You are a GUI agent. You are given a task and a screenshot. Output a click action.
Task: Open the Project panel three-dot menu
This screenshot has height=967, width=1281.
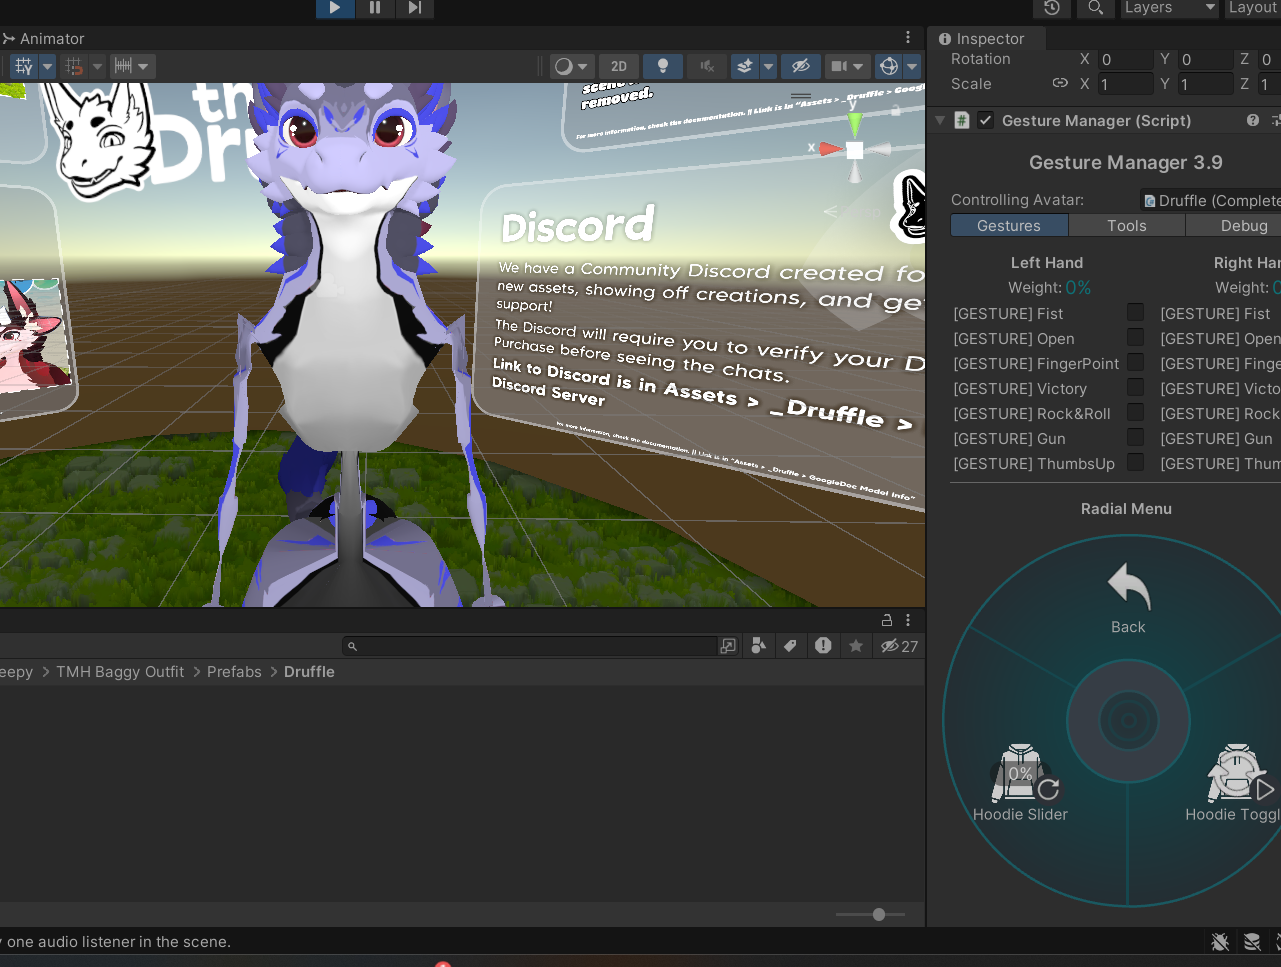(908, 620)
